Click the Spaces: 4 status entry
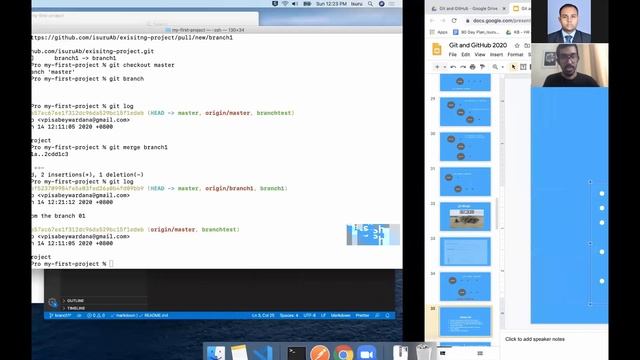This screenshot has width=640, height=360. point(289,316)
